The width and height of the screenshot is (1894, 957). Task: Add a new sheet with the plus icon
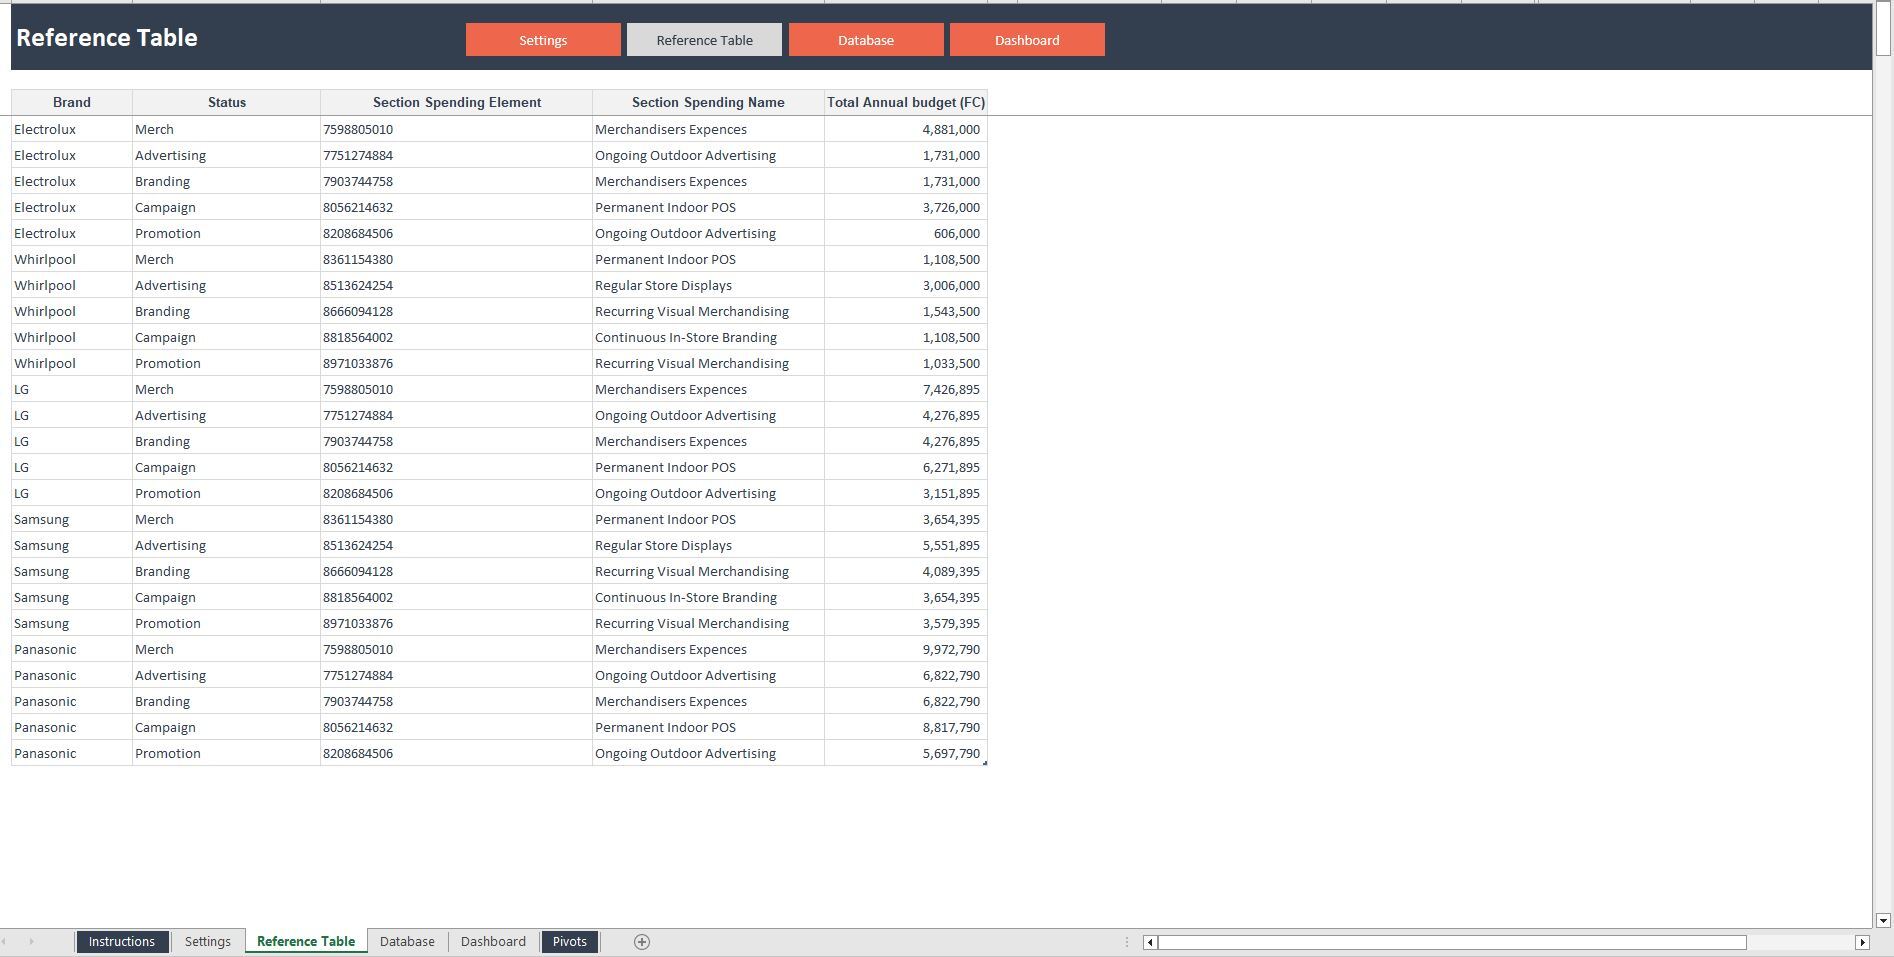(x=642, y=941)
